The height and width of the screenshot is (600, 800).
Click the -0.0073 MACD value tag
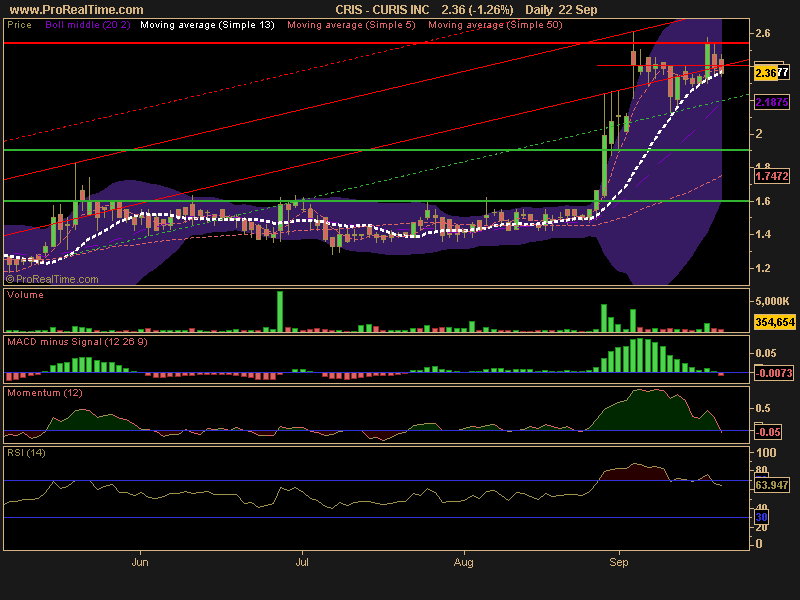coord(774,373)
